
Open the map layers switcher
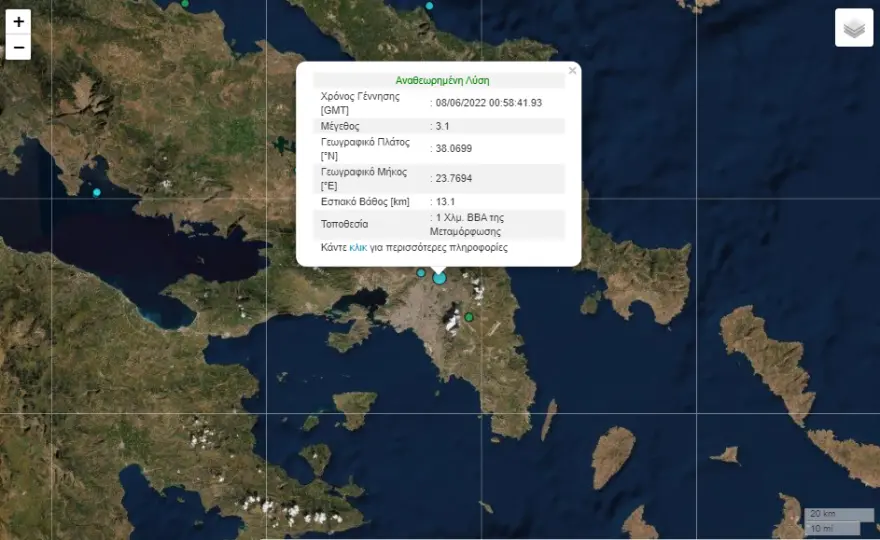pyautogui.click(x=853, y=28)
